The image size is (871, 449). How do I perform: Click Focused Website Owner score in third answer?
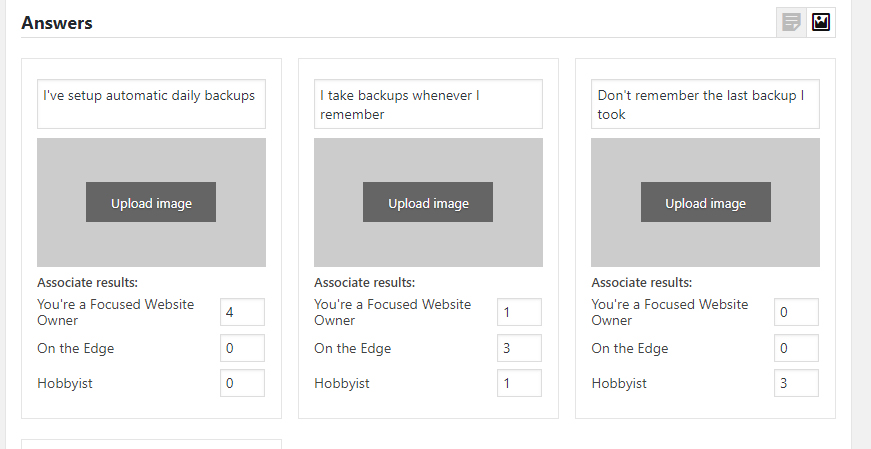click(x=796, y=312)
